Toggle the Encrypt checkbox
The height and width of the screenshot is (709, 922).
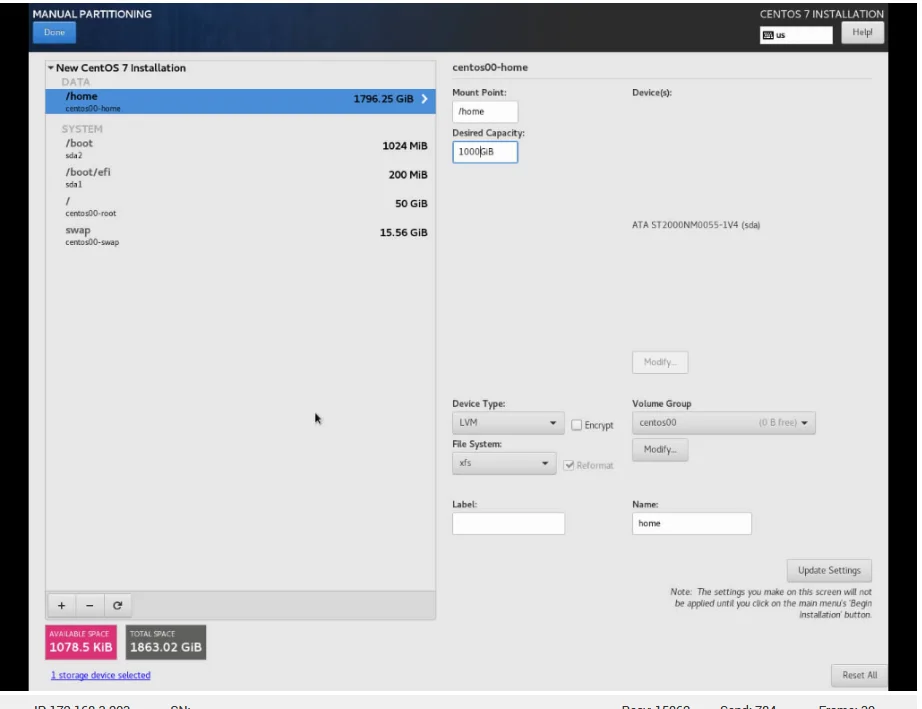pyautogui.click(x=576, y=424)
